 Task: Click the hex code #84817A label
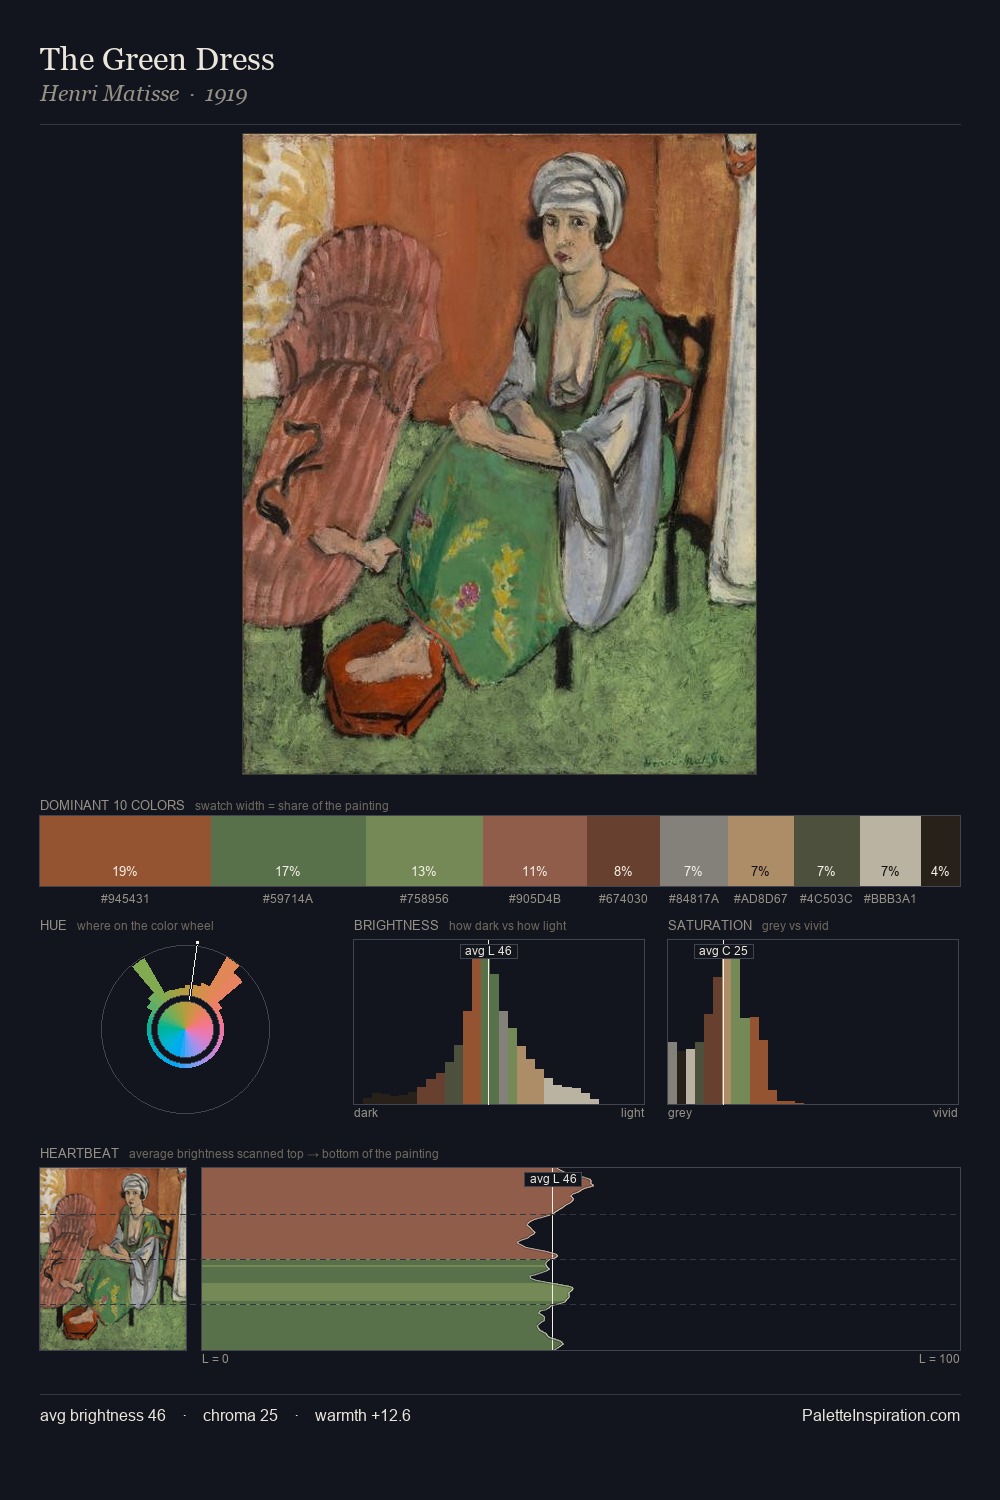coord(694,899)
